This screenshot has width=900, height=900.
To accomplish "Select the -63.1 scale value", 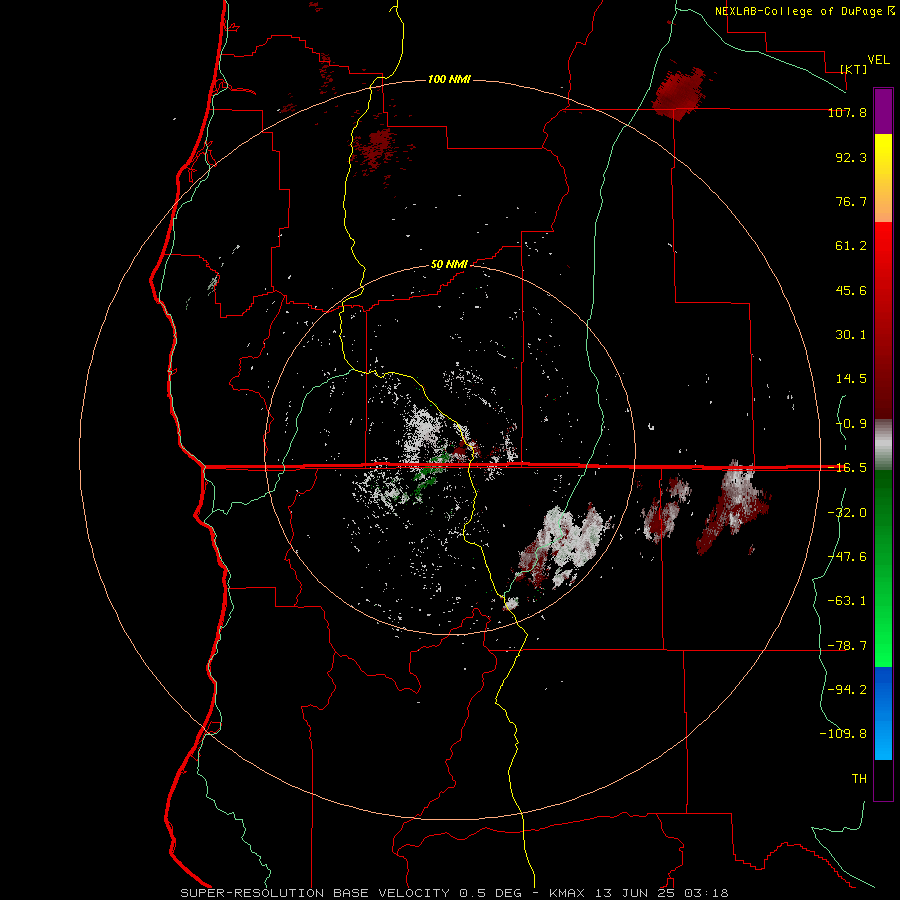I will click(847, 601).
